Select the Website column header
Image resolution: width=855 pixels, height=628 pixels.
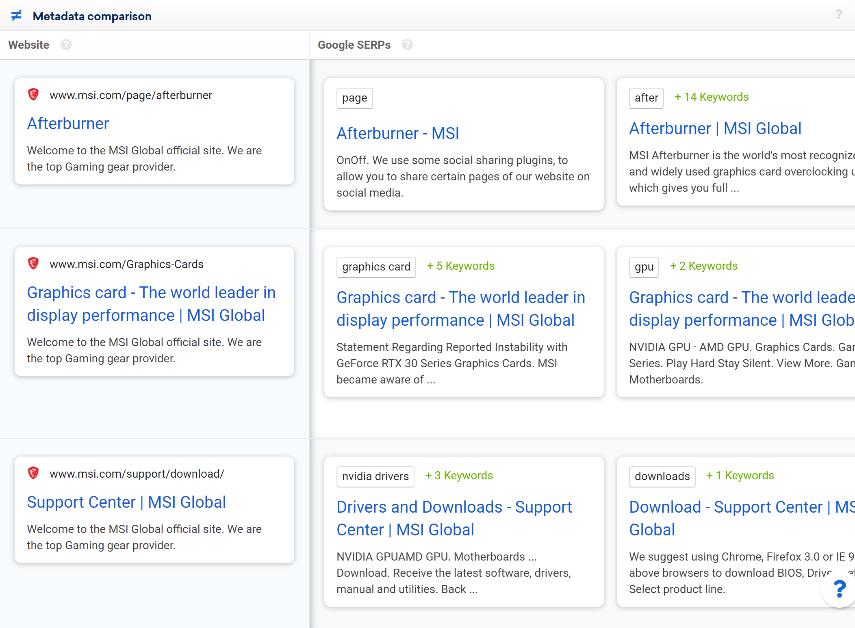[30, 45]
